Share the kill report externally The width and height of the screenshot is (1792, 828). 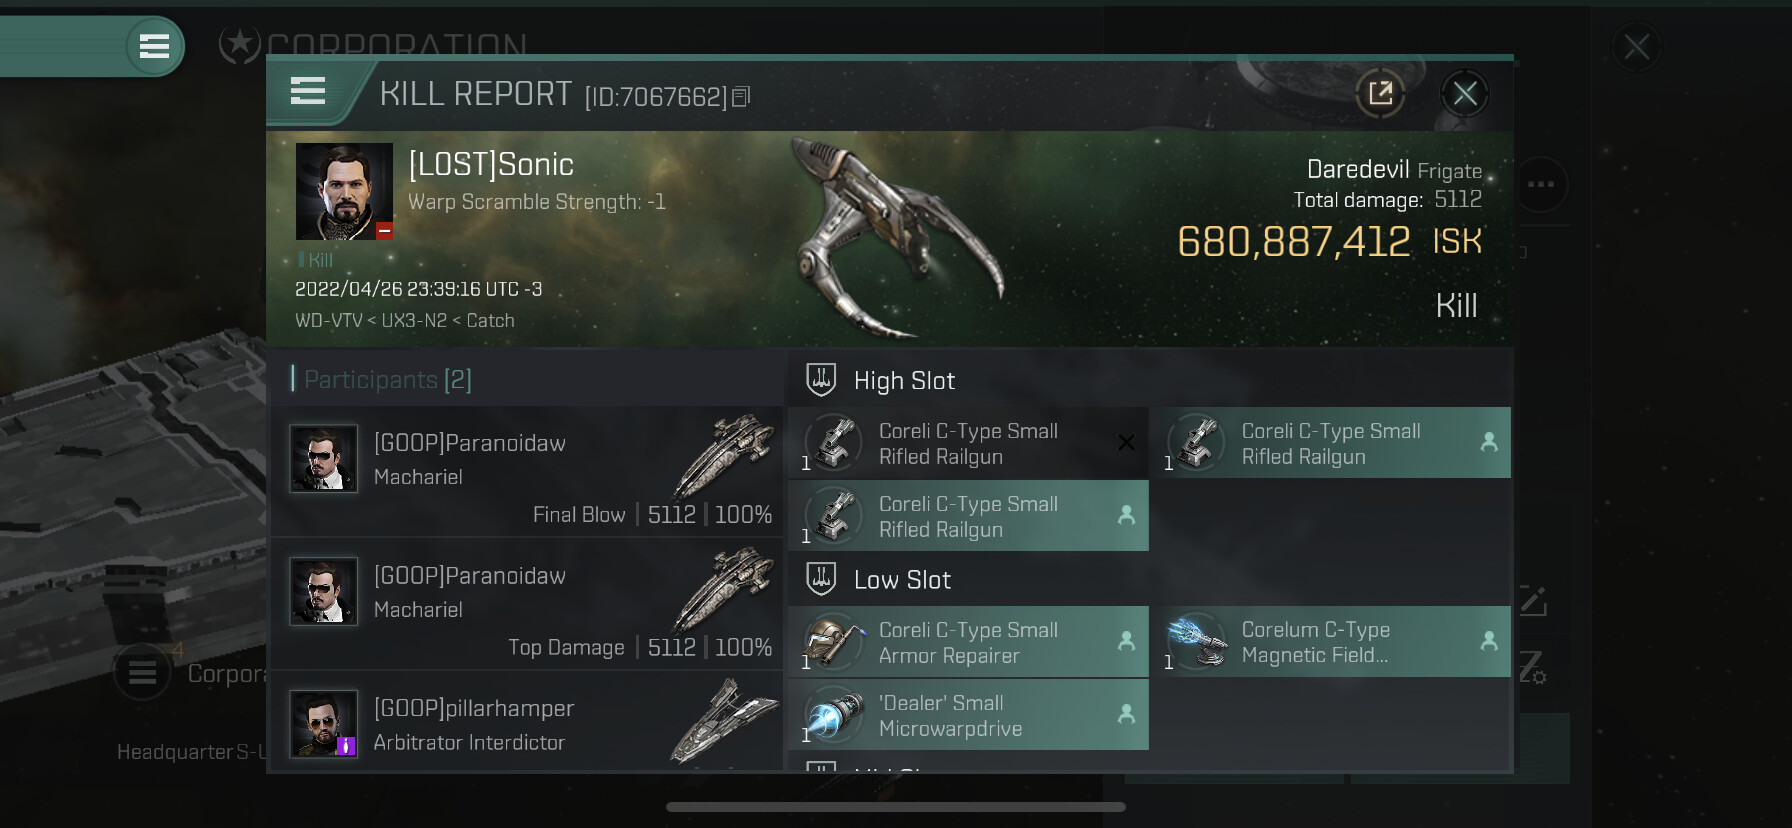click(x=1380, y=94)
